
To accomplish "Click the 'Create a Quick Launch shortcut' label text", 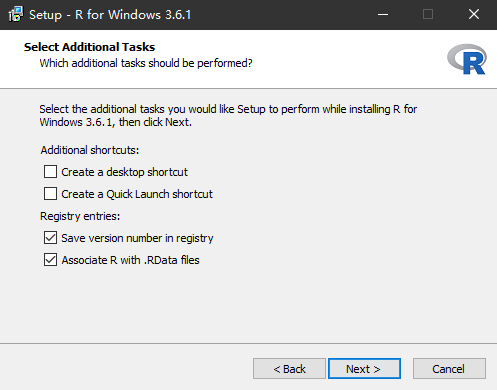I will click(x=137, y=194).
